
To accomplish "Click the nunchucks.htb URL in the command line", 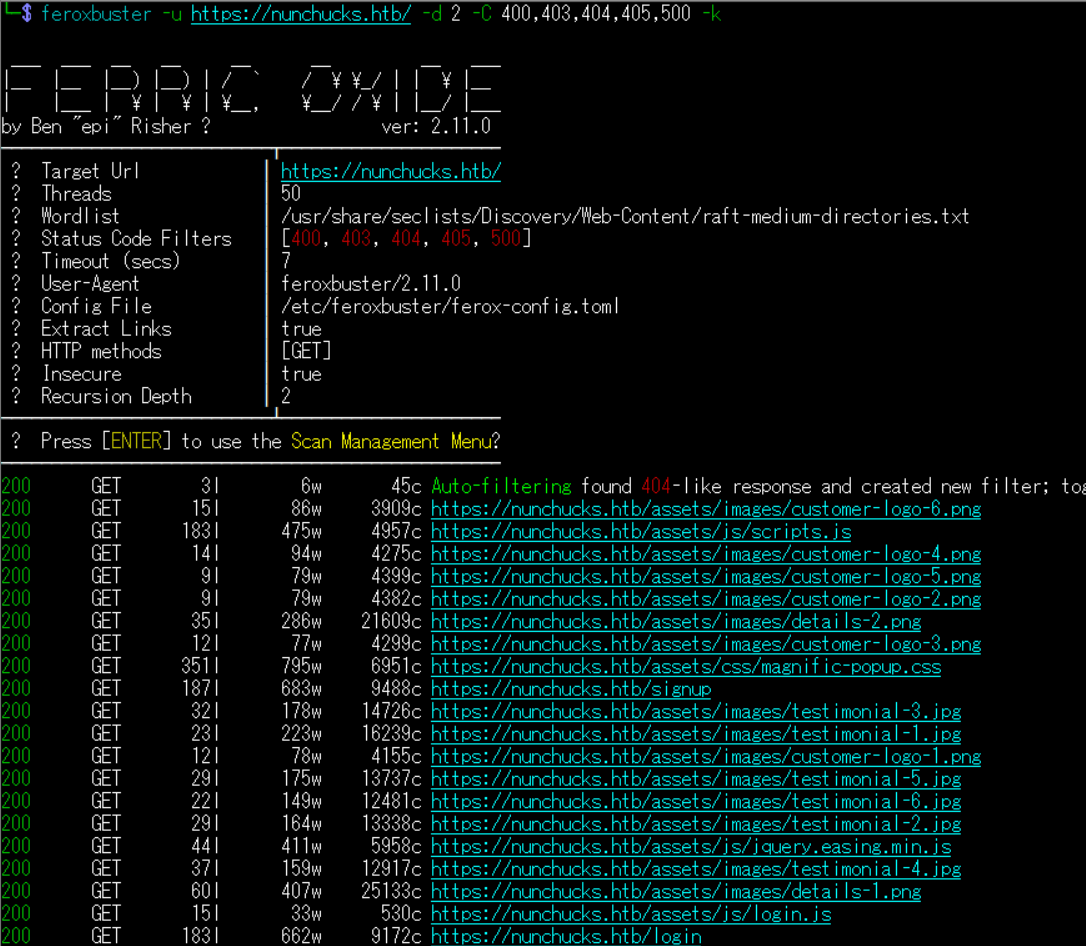I will pos(300,15).
